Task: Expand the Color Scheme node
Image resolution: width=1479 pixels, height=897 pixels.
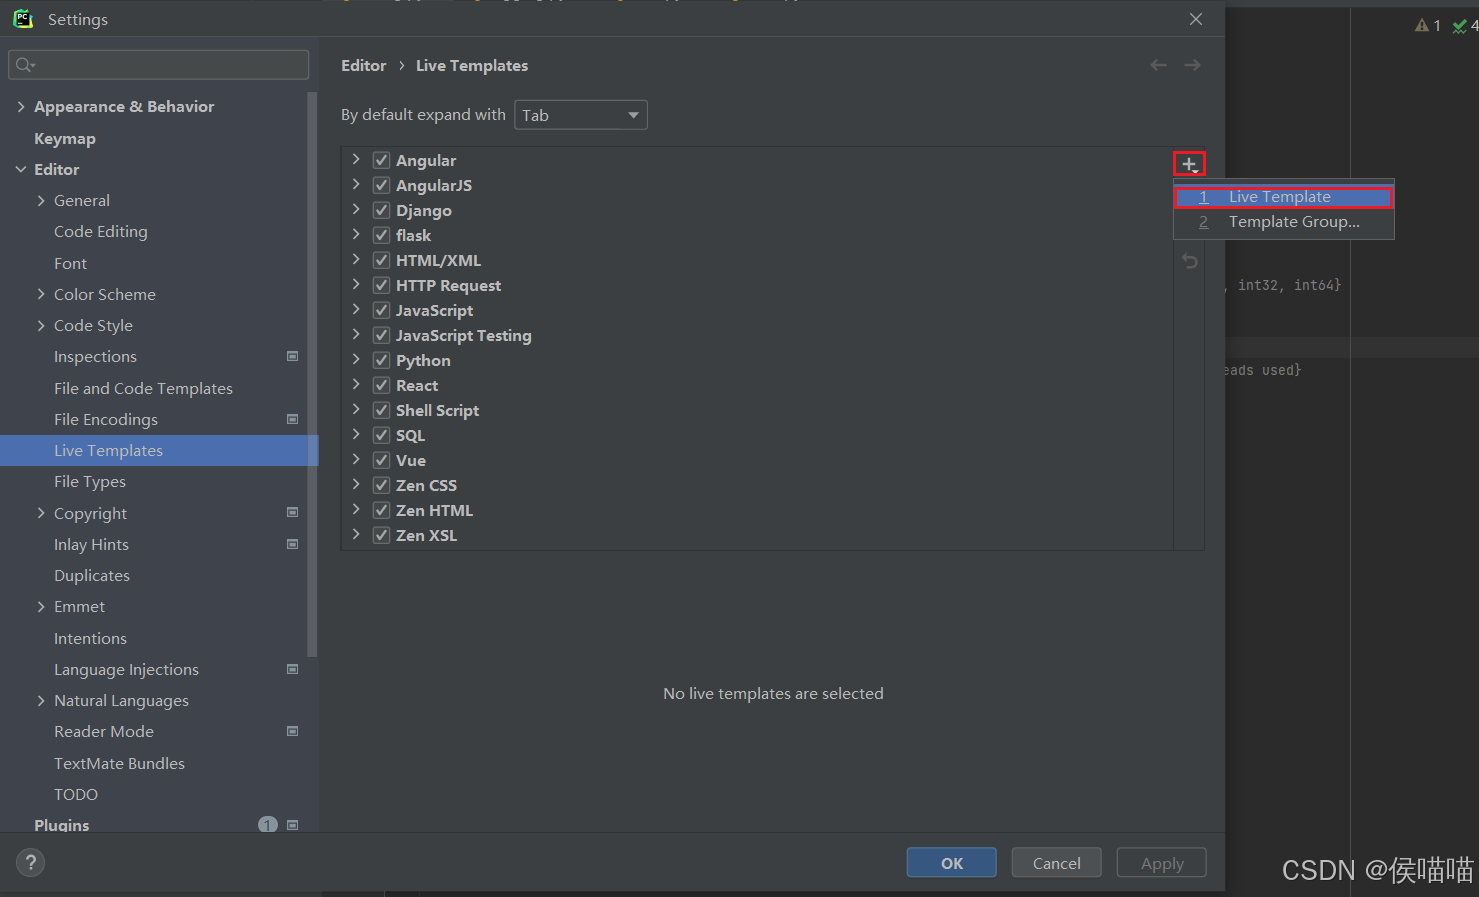Action: point(41,294)
